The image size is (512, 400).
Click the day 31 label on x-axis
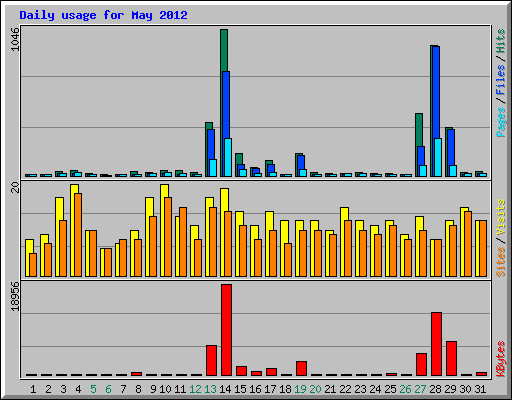click(x=480, y=389)
